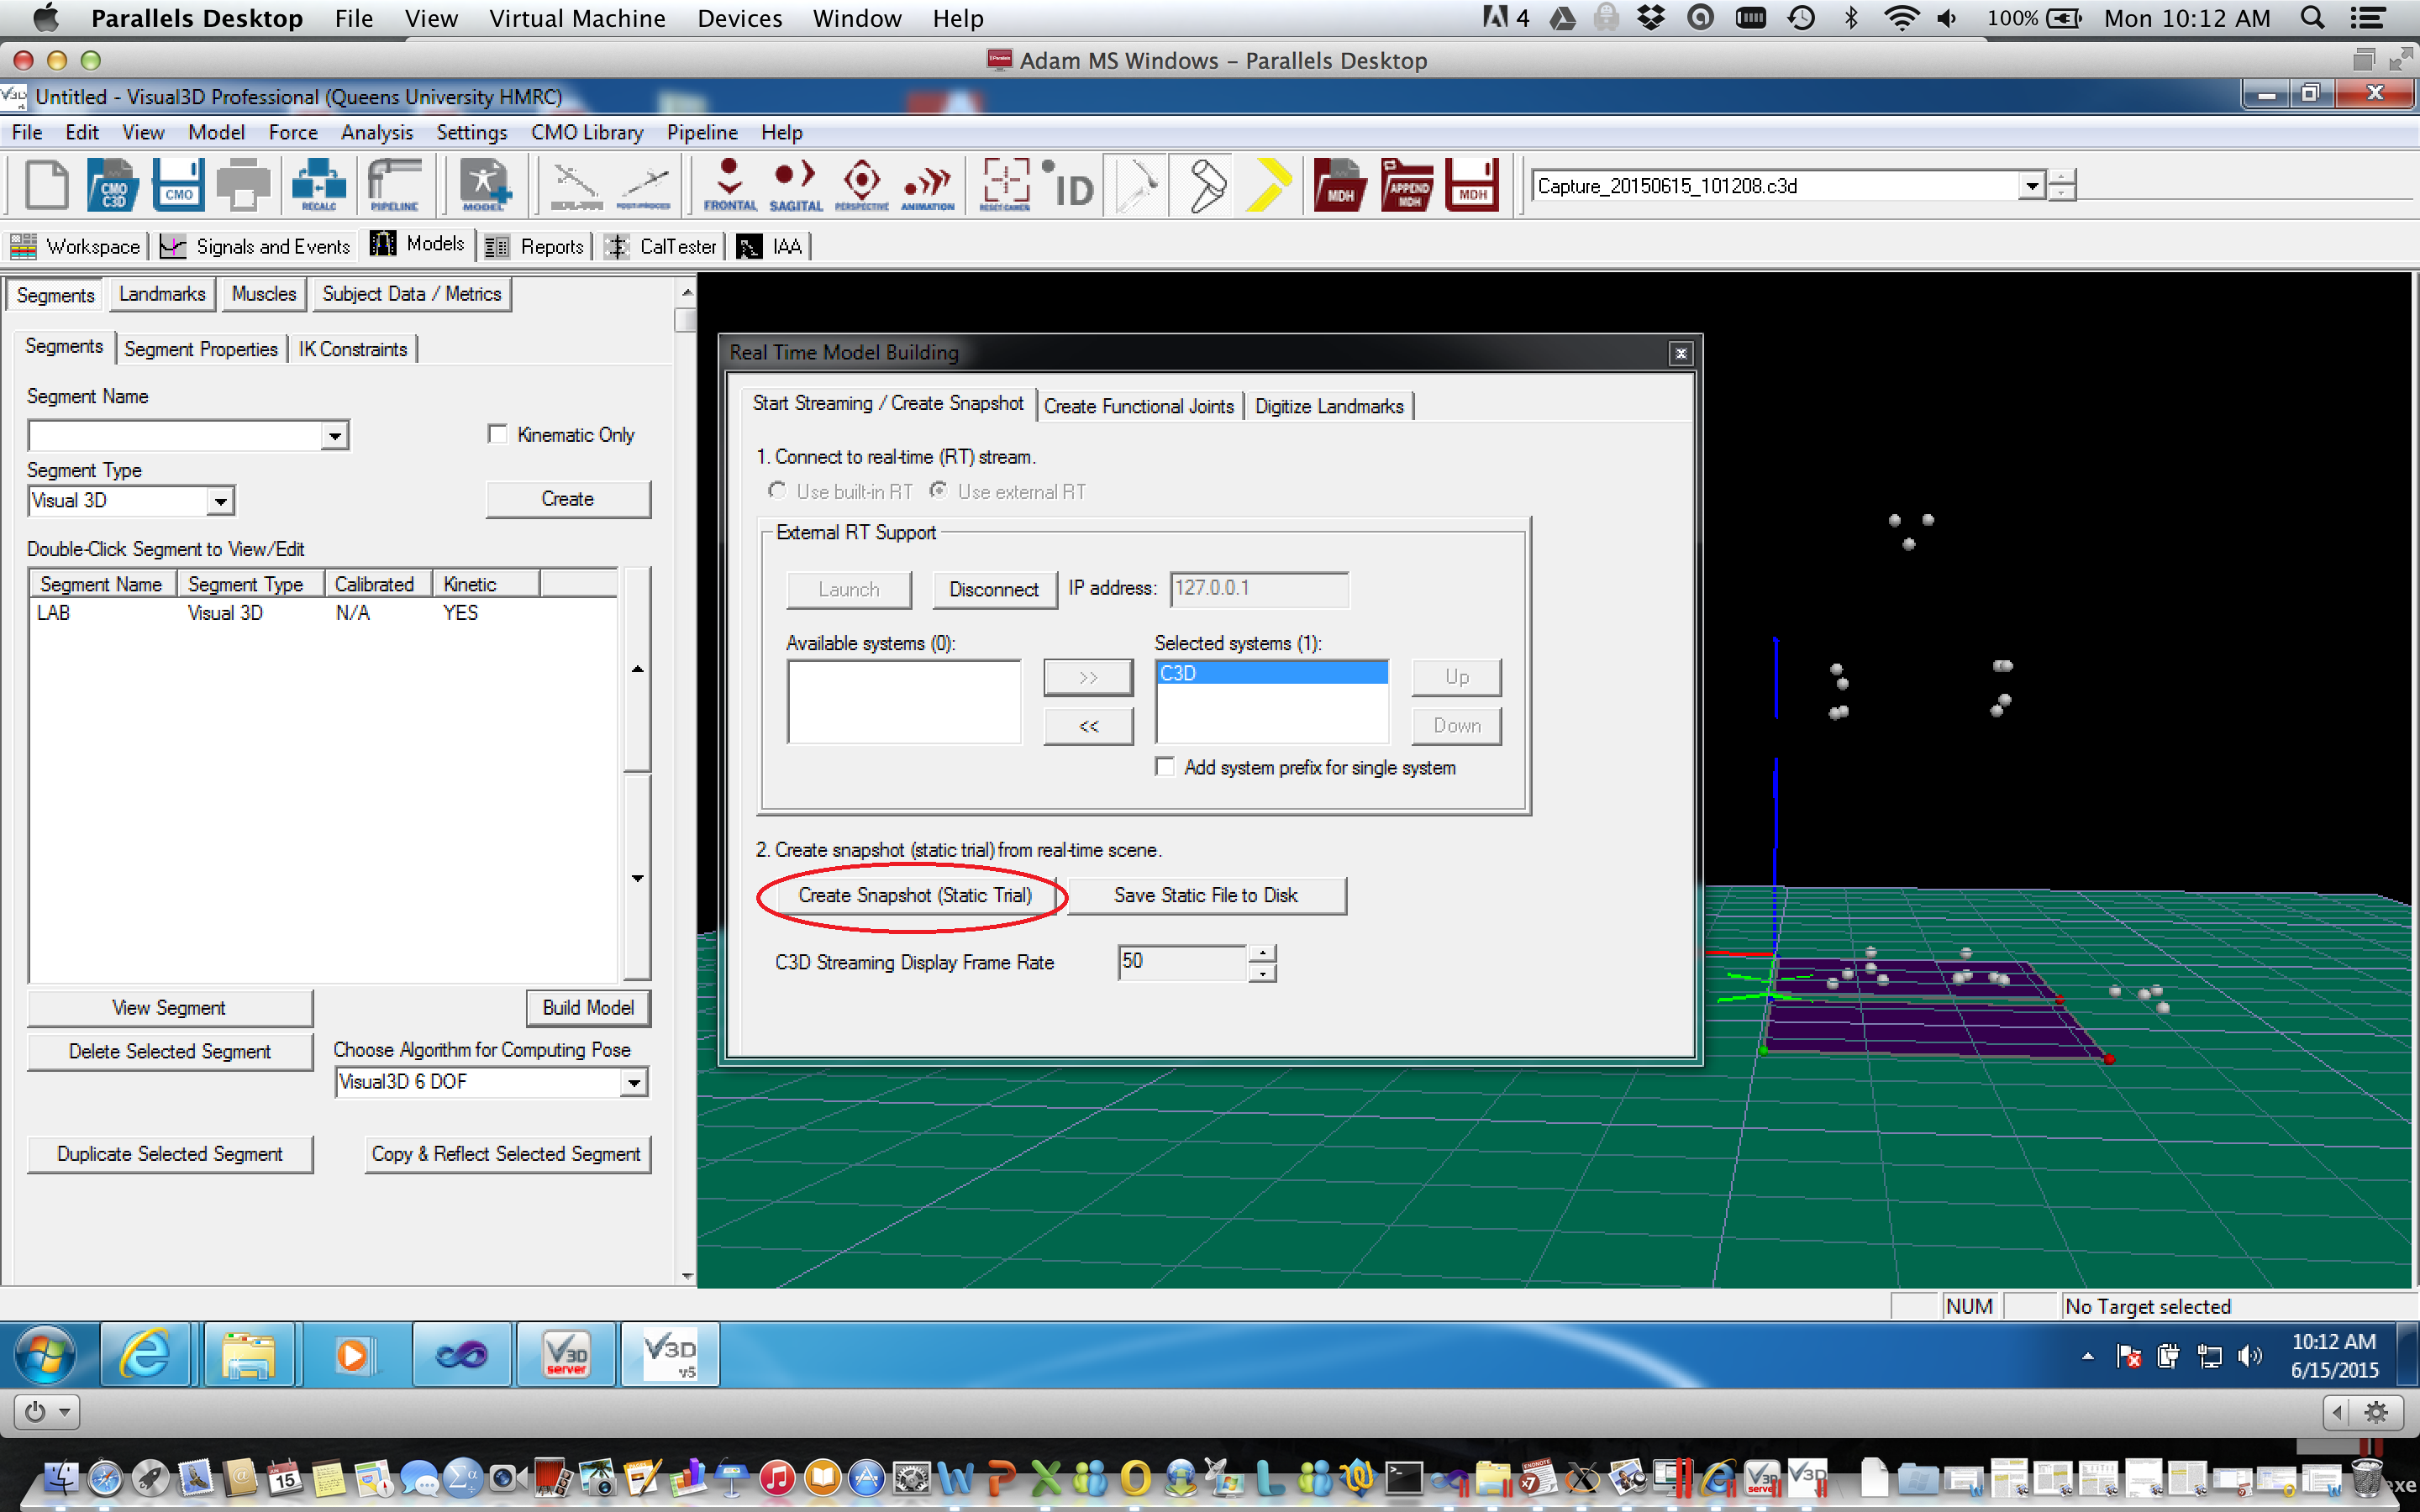This screenshot has width=2420, height=1512.
Task: Click the Windows Start orb
Action: click(x=44, y=1355)
